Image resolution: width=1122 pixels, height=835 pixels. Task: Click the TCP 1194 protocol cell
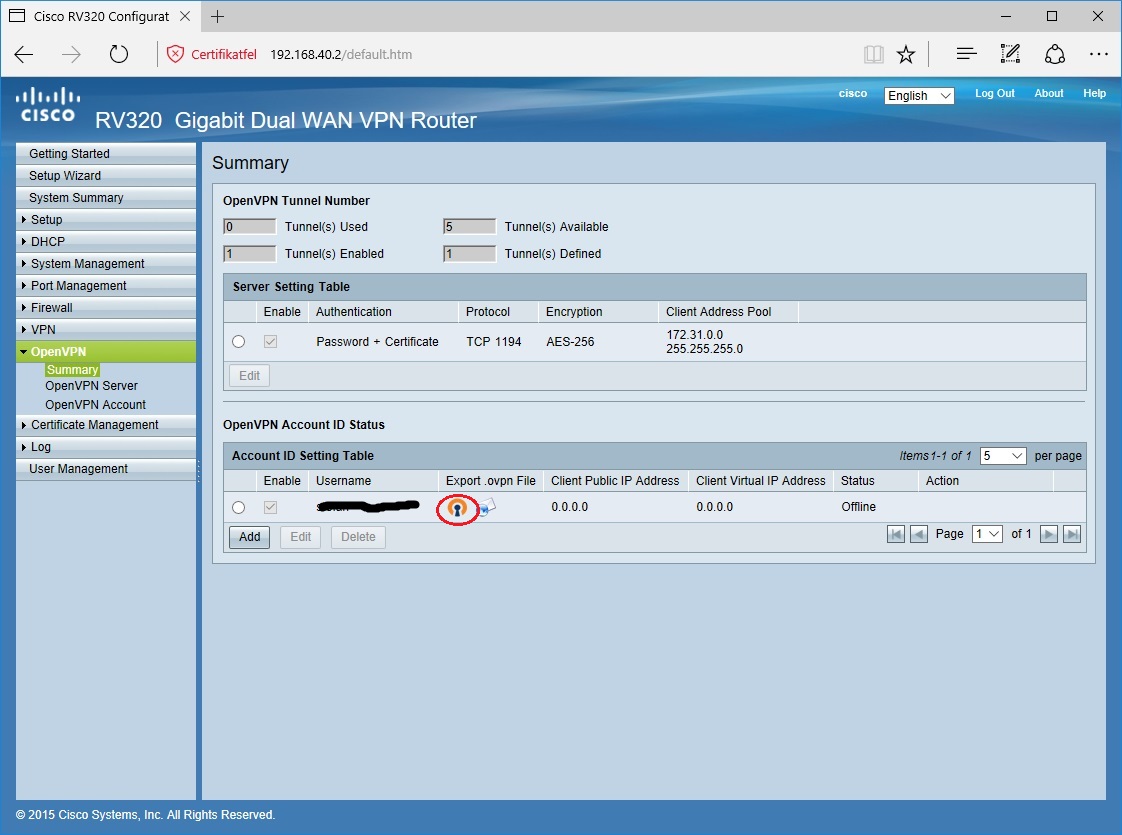click(494, 342)
